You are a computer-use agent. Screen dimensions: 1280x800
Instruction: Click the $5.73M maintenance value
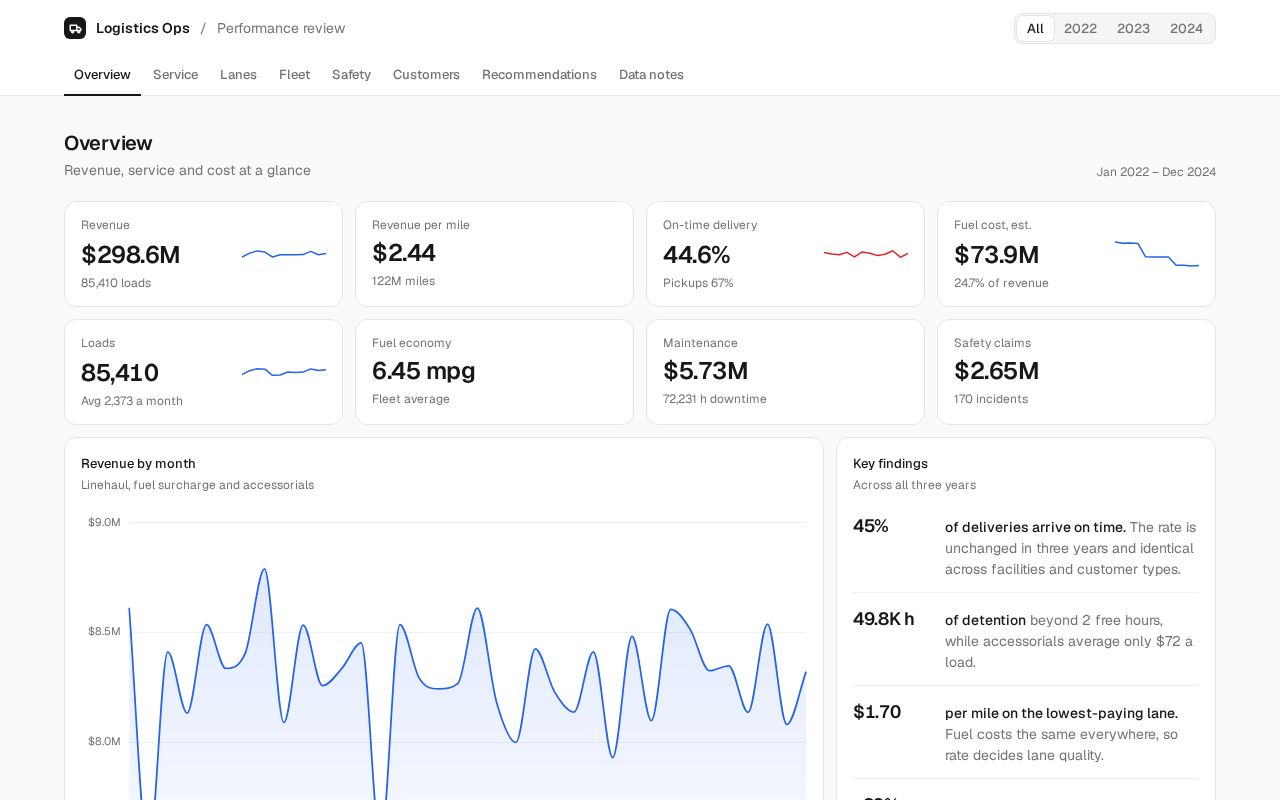pos(705,371)
